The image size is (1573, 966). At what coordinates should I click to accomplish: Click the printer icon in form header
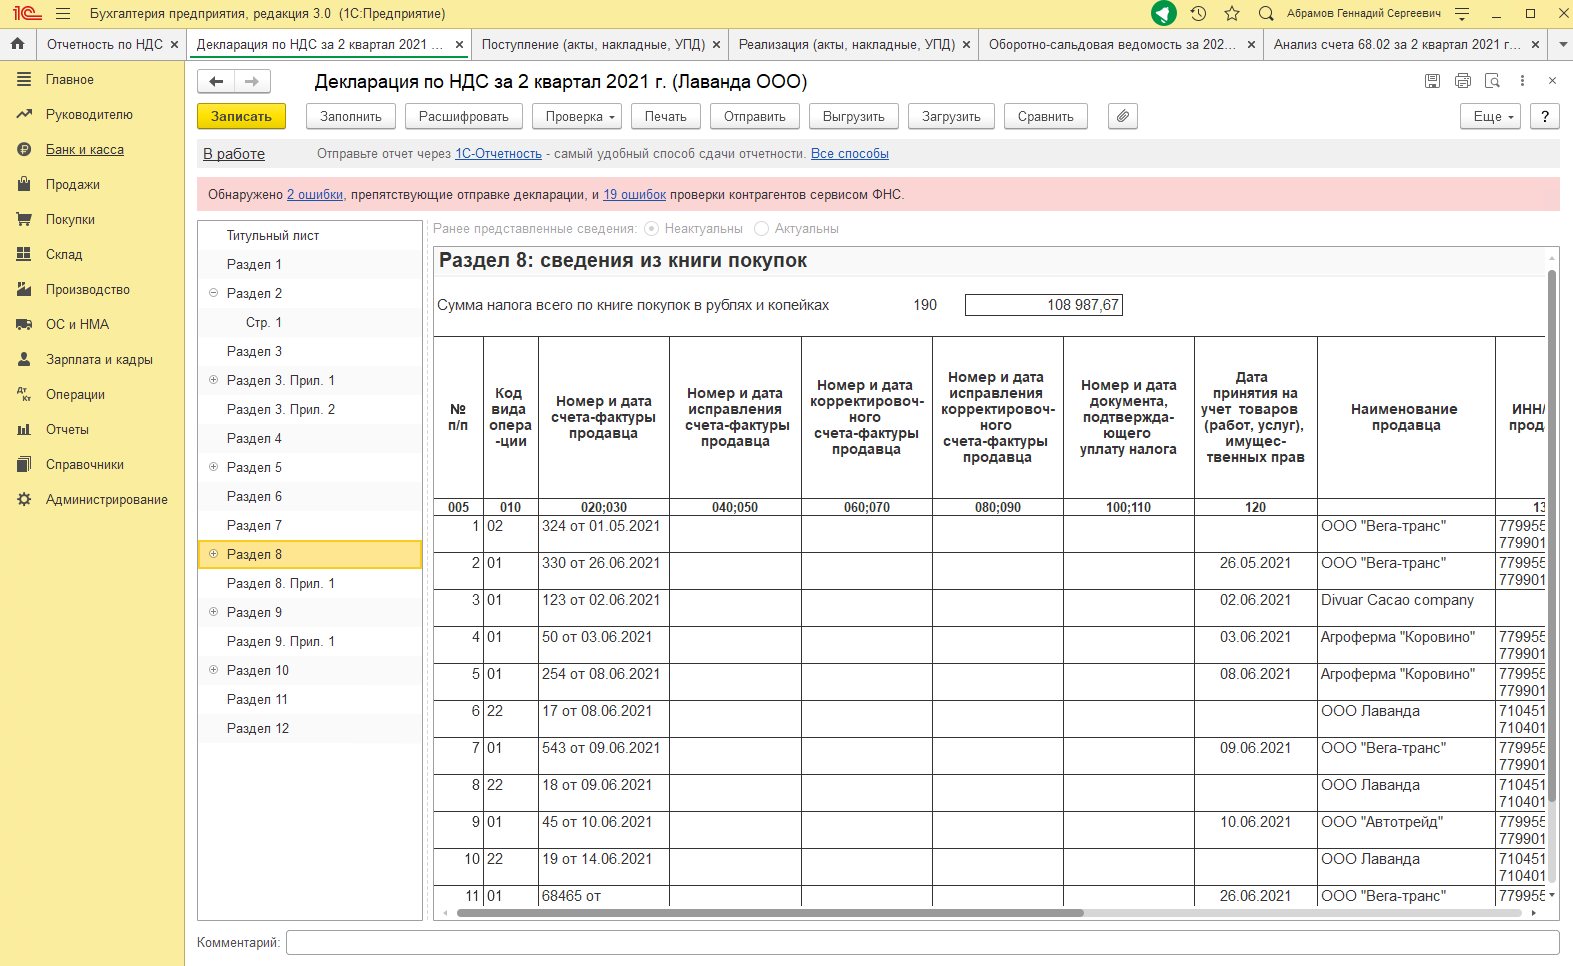[1463, 81]
